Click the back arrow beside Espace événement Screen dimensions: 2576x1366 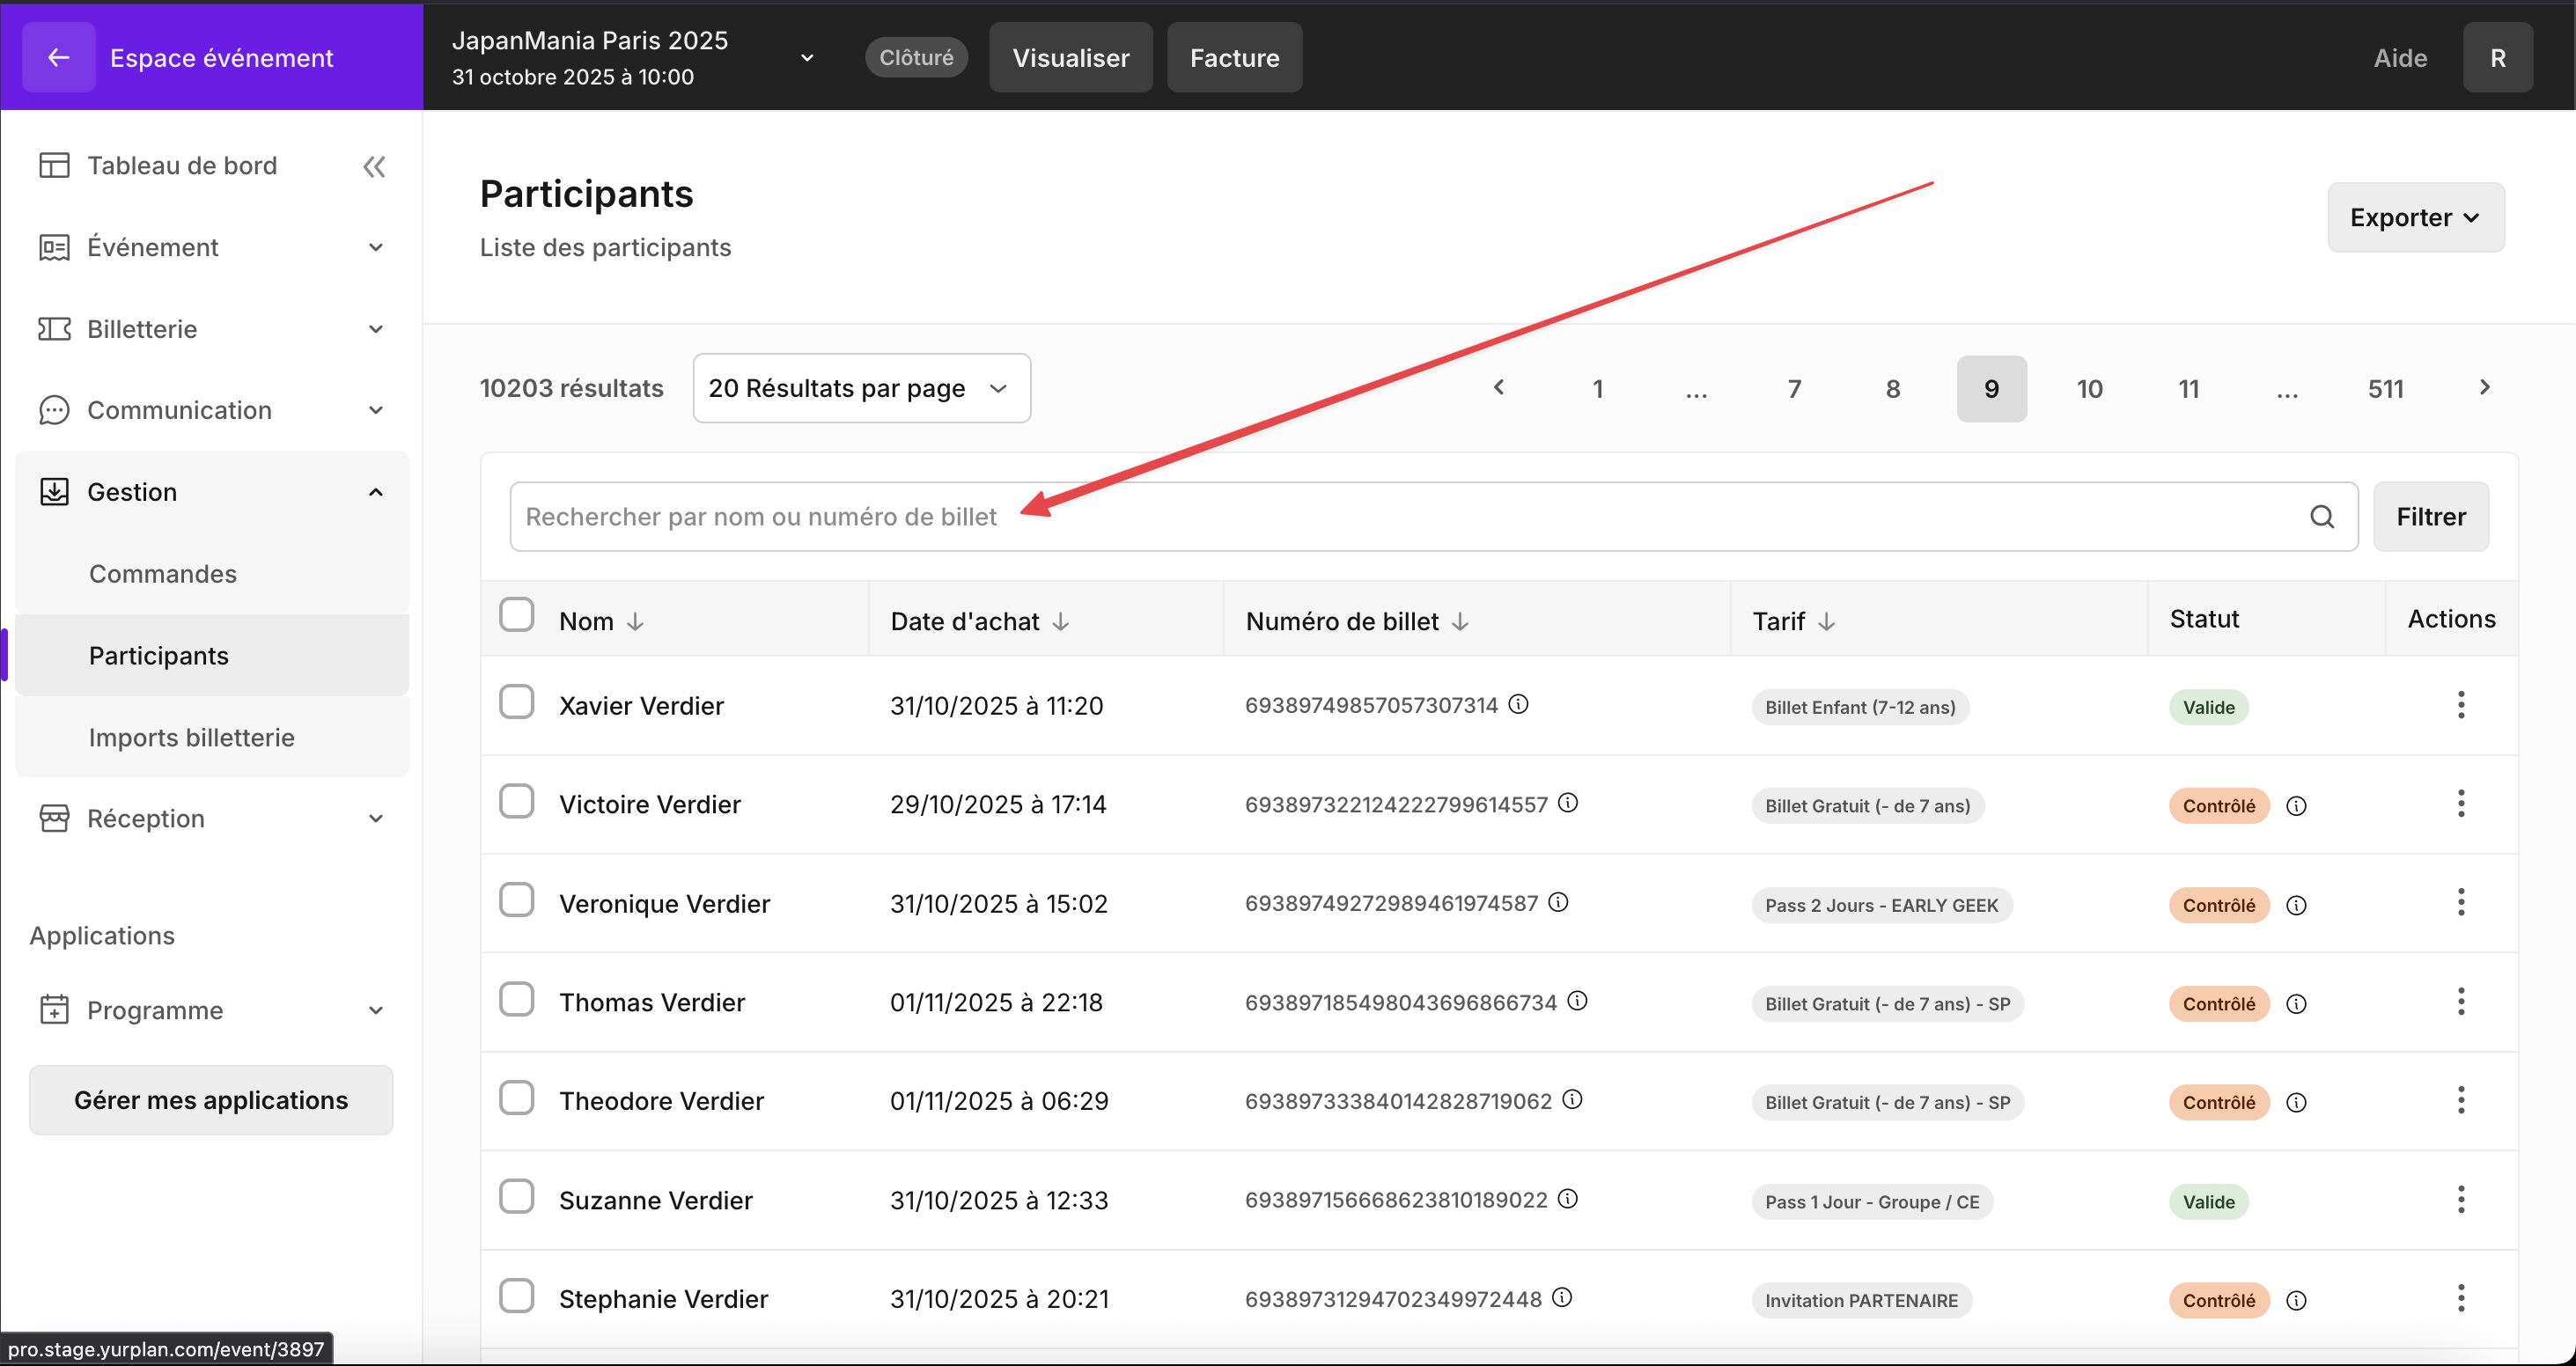[x=58, y=58]
